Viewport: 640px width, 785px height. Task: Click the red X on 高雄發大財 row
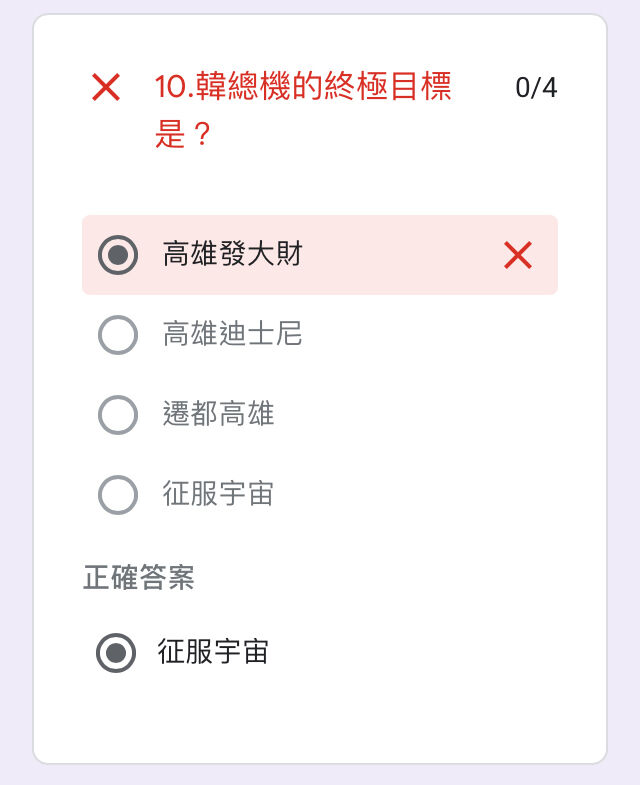tap(518, 255)
